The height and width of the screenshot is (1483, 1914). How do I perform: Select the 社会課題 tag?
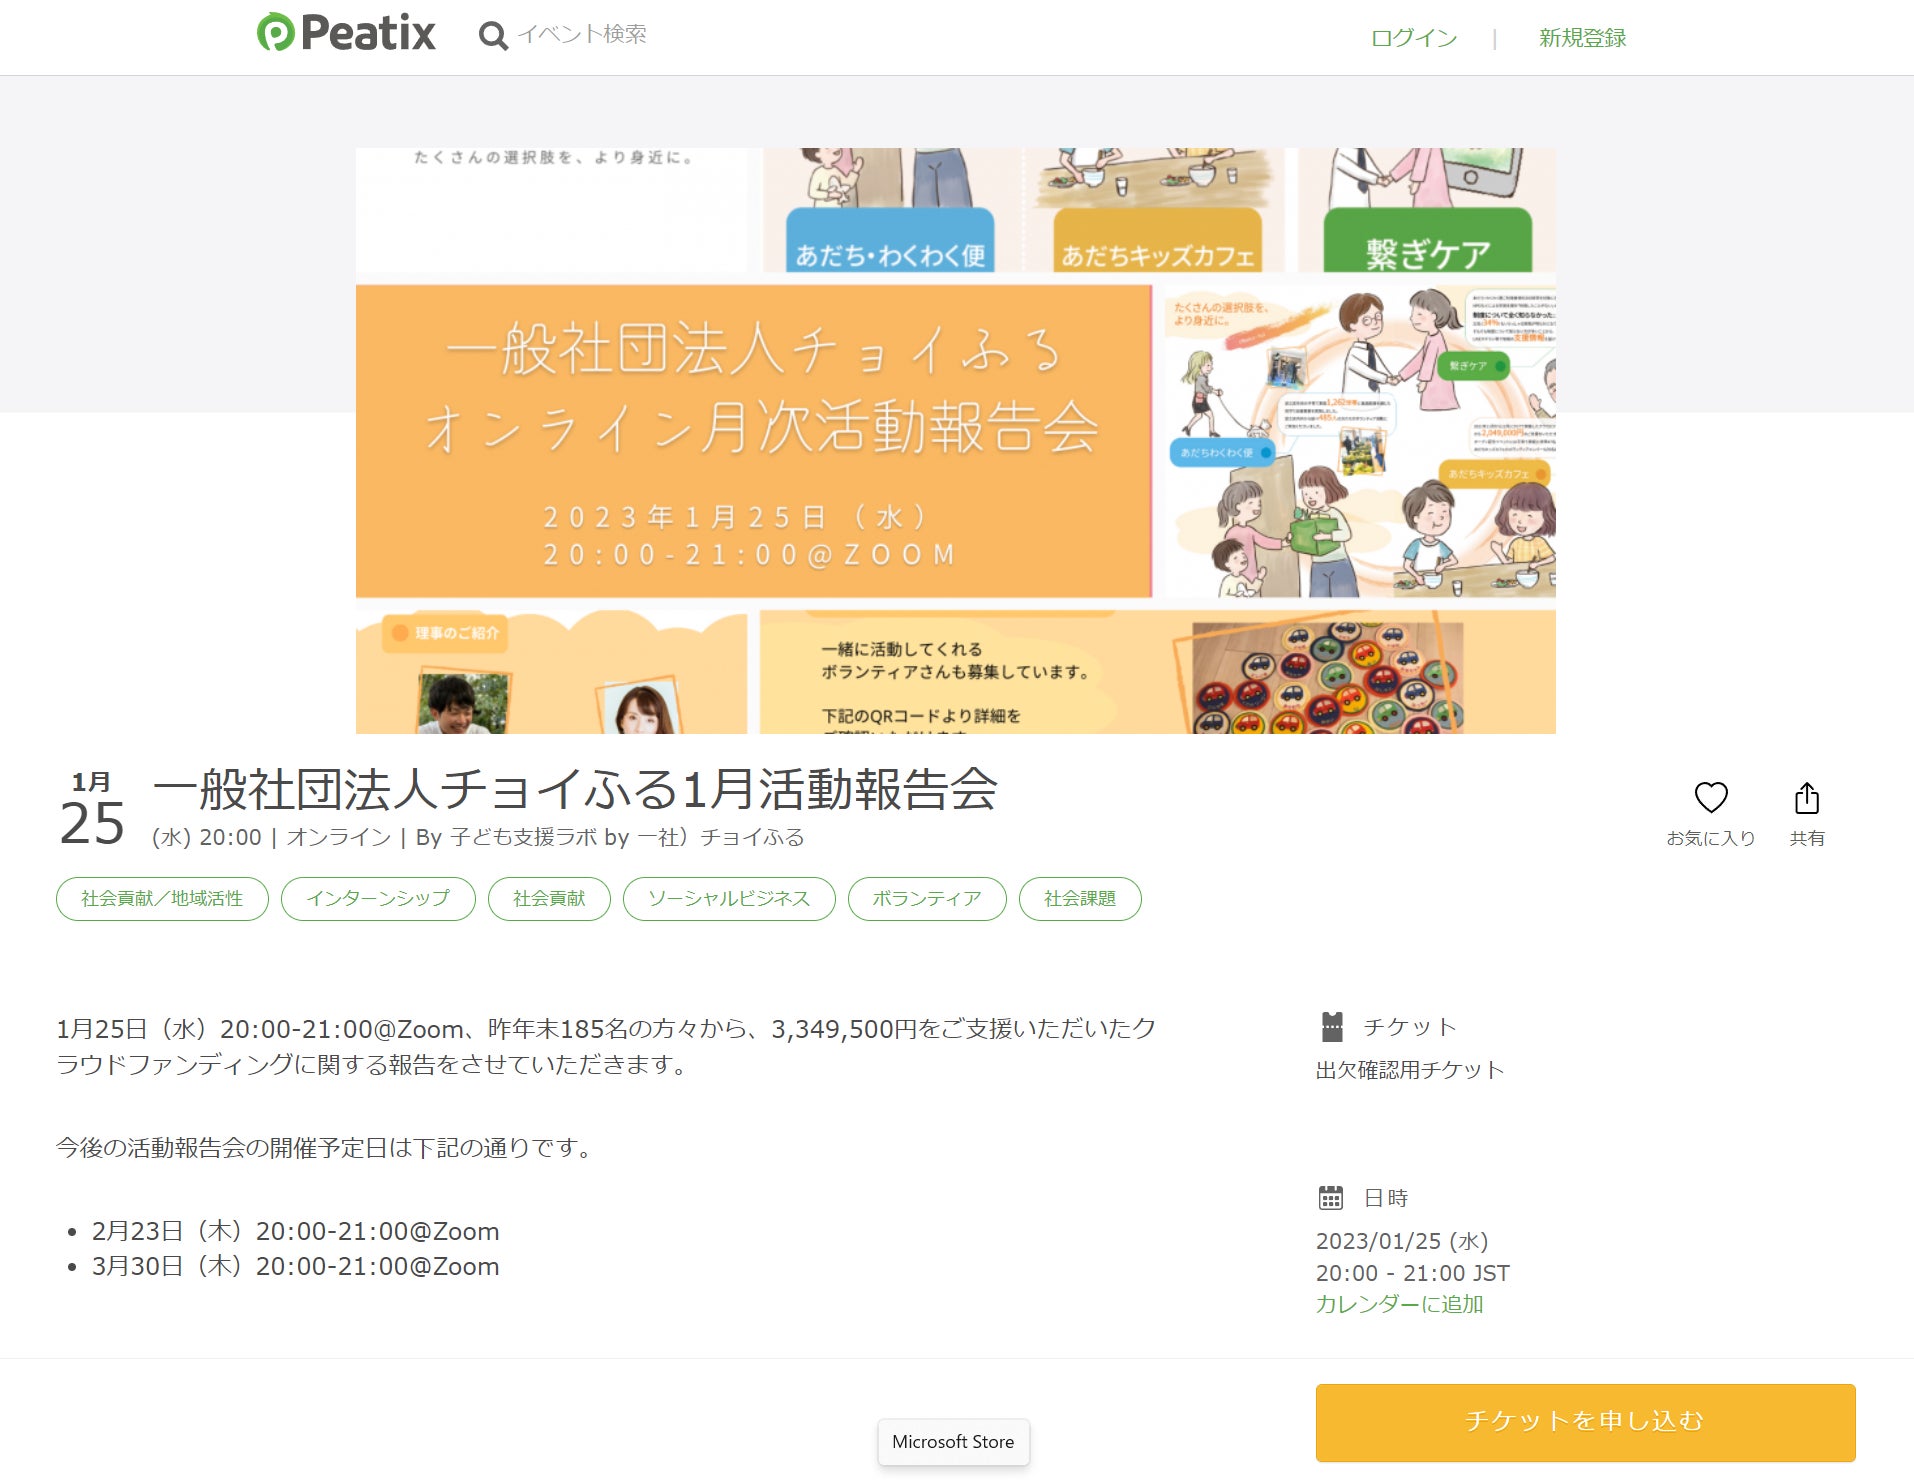coord(1080,899)
